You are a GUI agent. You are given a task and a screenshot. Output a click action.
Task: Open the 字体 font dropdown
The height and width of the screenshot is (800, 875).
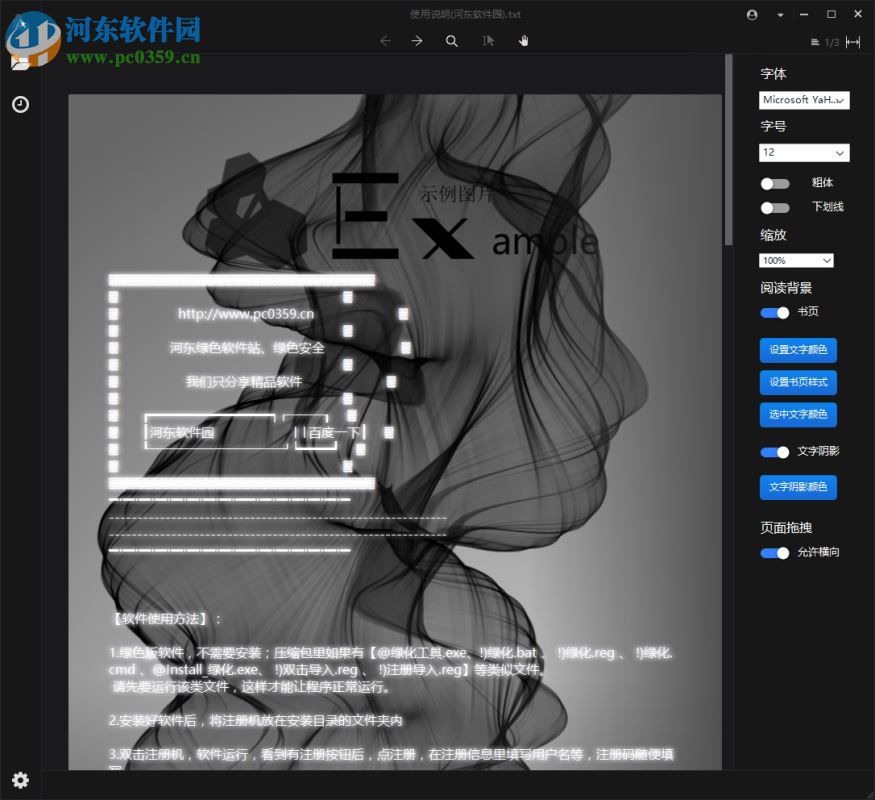tap(804, 100)
